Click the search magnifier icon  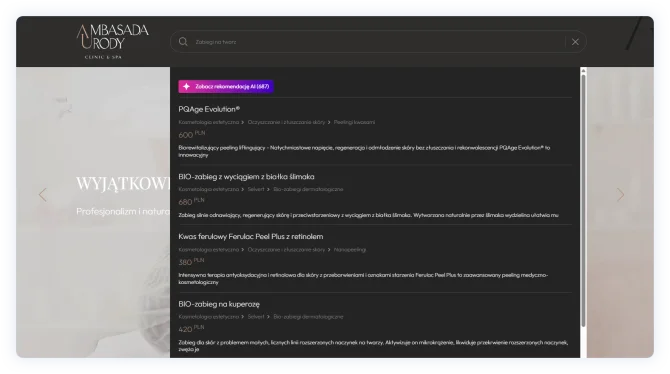tap(183, 41)
